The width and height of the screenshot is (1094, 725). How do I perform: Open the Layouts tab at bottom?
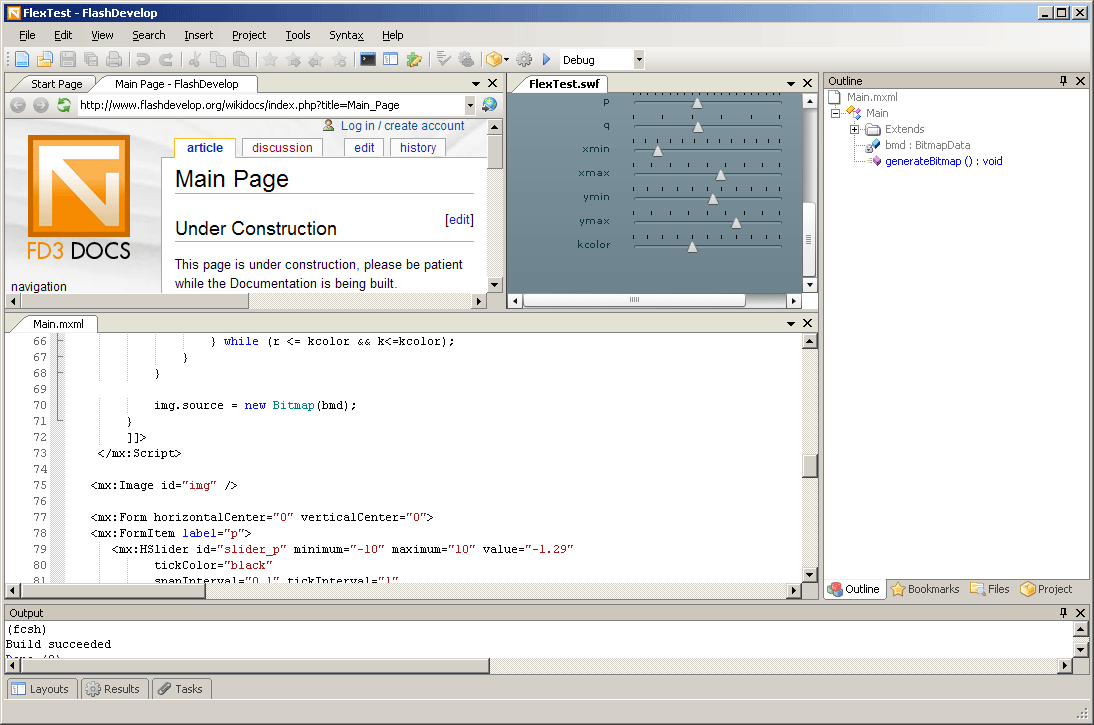coord(41,689)
